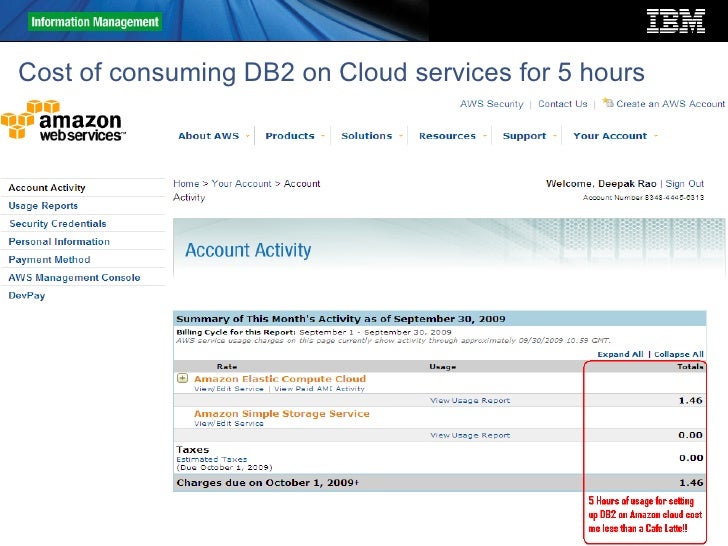Click the Your Account dropdown arrow
The image size is (728, 546).
coord(656,136)
